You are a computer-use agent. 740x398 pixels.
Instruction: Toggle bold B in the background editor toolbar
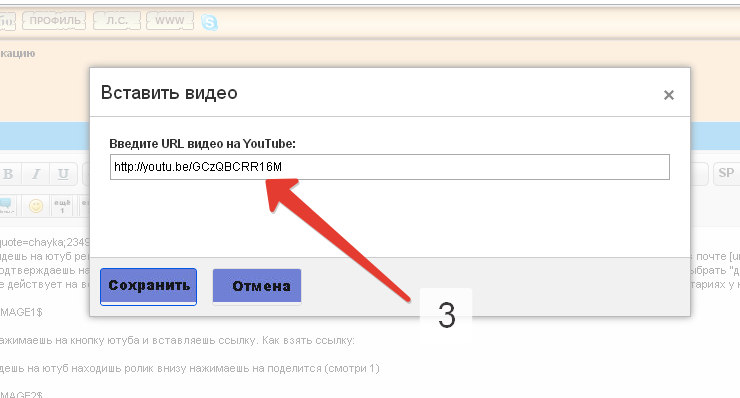8,174
